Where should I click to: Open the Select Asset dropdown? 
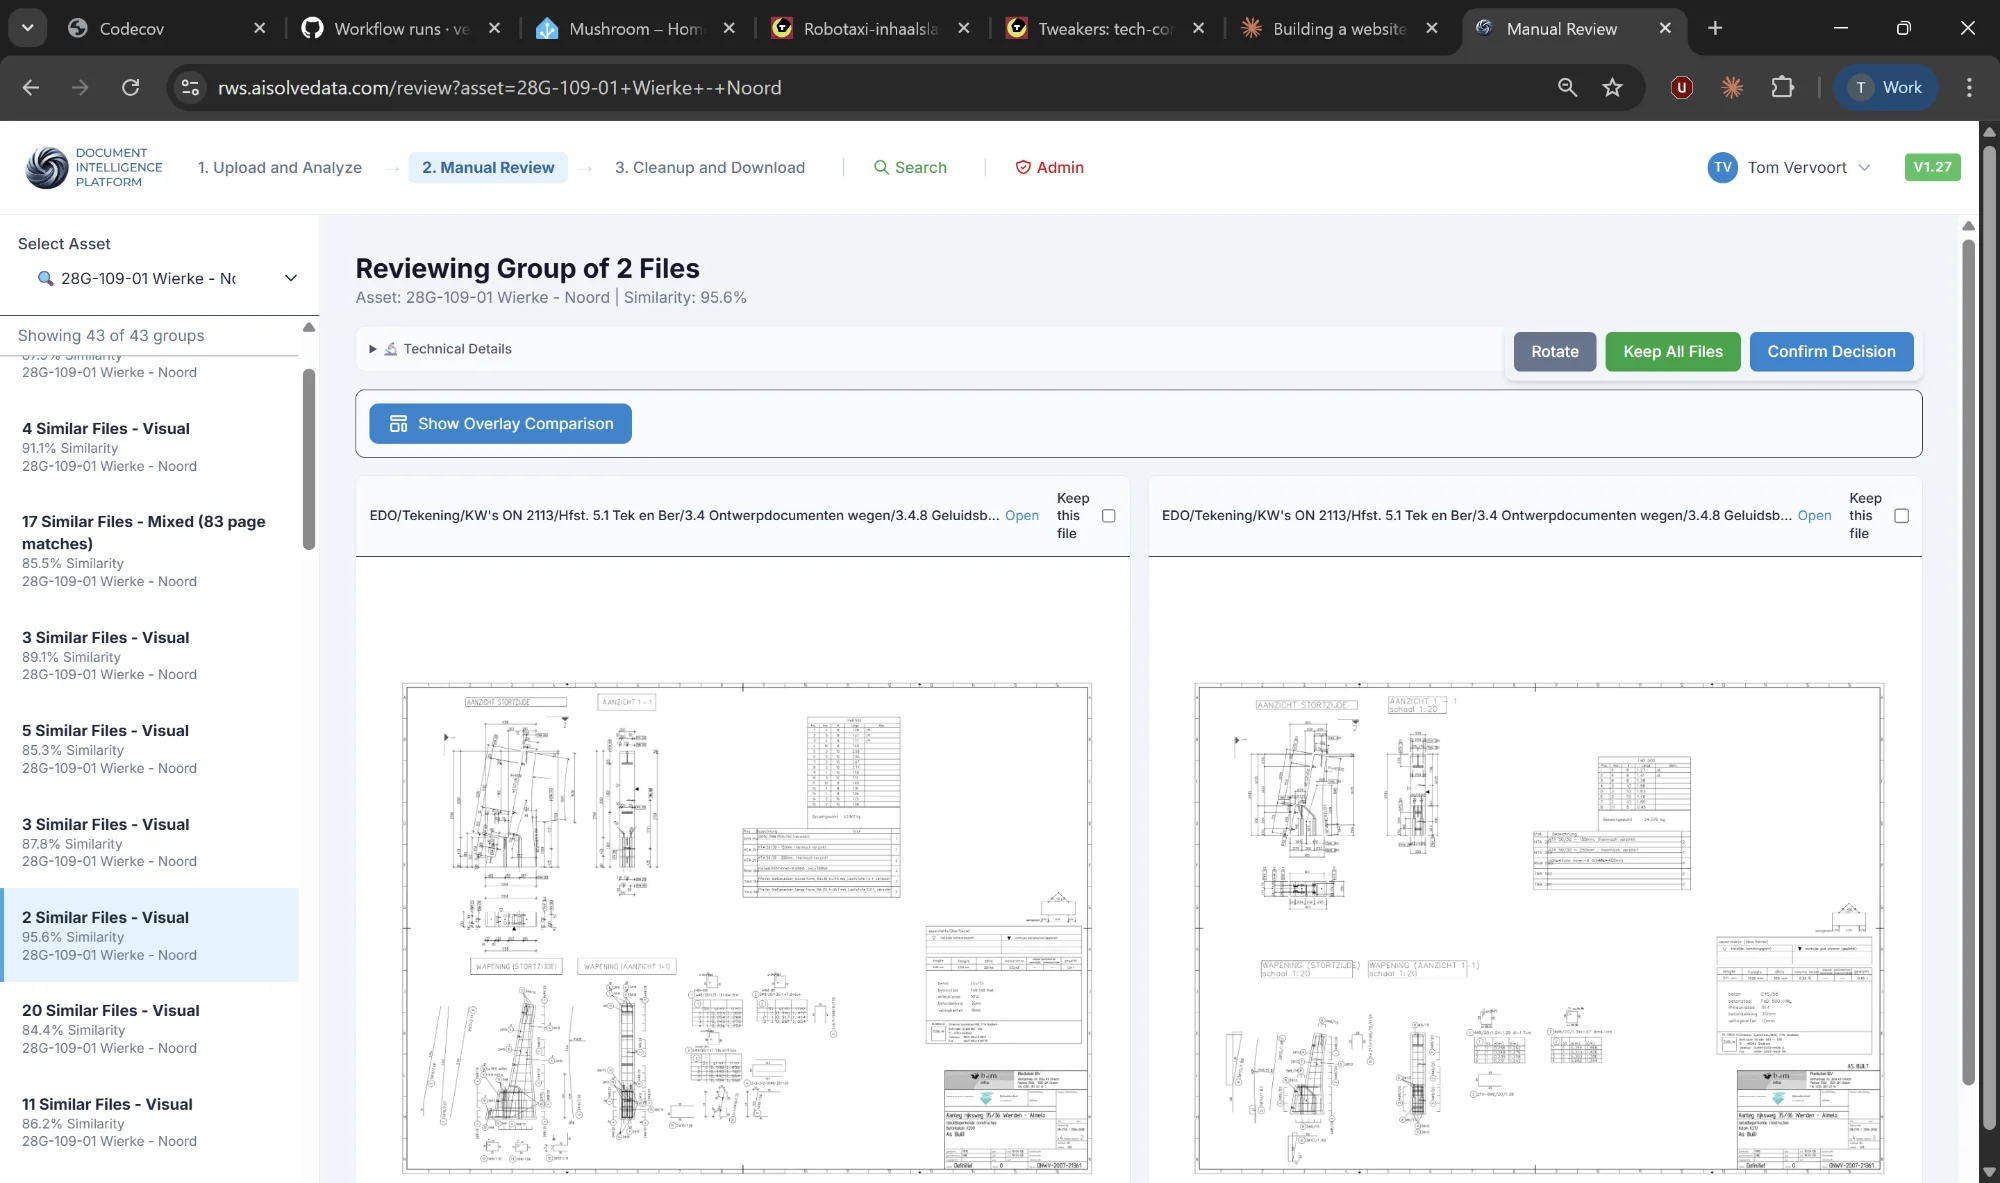(x=167, y=278)
